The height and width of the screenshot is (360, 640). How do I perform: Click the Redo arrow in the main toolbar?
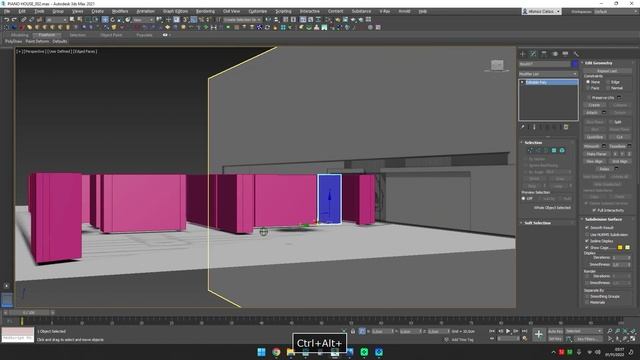[14, 20]
